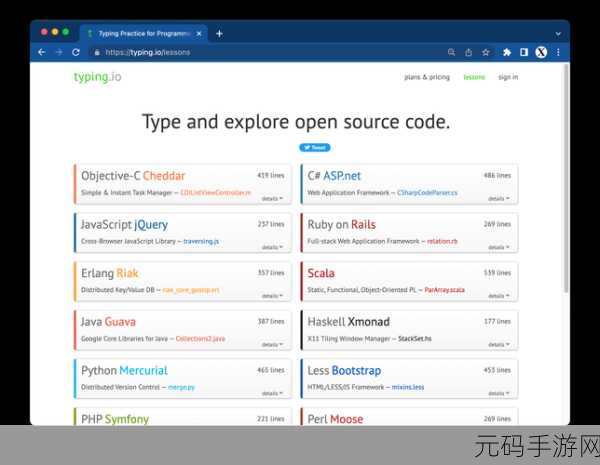
Task: Toggle the browser side panel icon
Action: (x=524, y=52)
